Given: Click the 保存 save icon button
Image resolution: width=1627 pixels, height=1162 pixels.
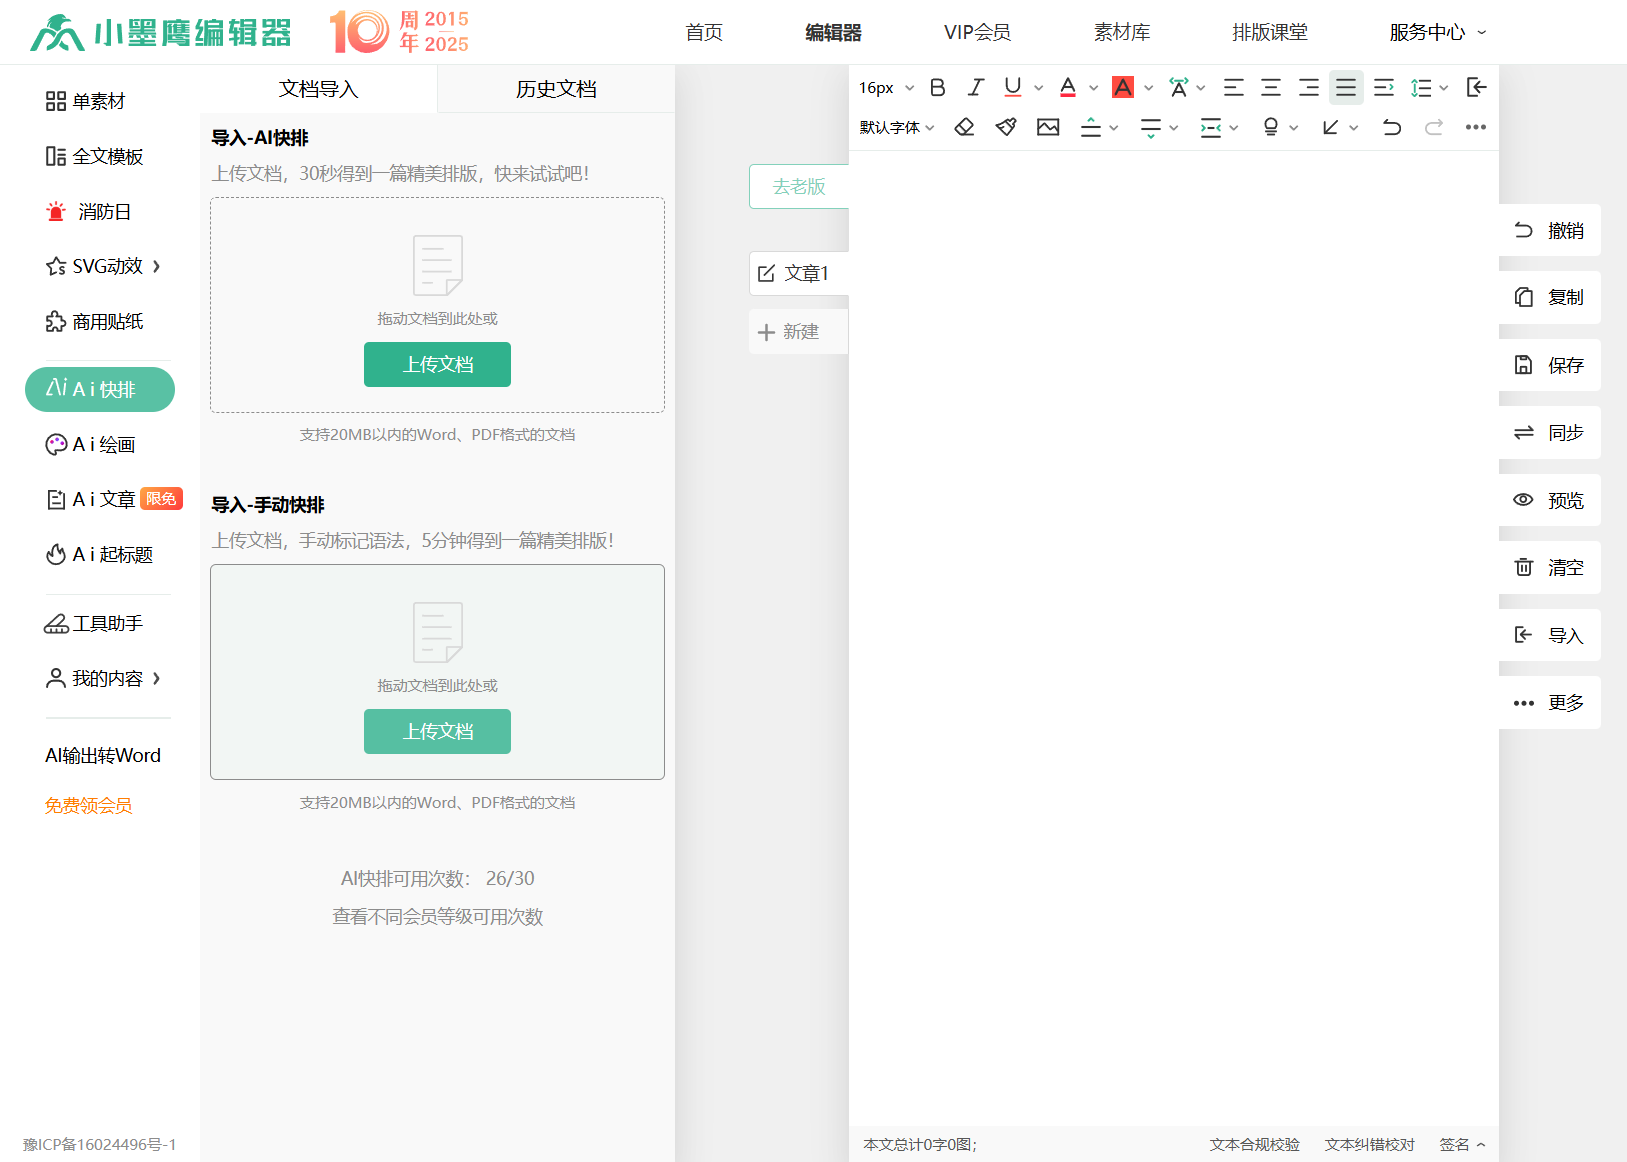Looking at the screenshot, I should point(1549,365).
